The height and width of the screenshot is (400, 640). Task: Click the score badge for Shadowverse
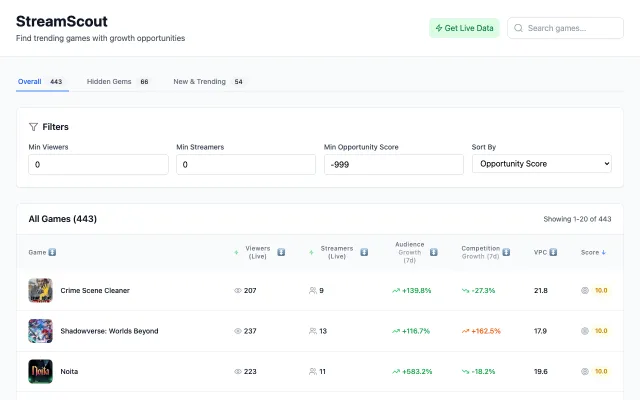tap(601, 331)
